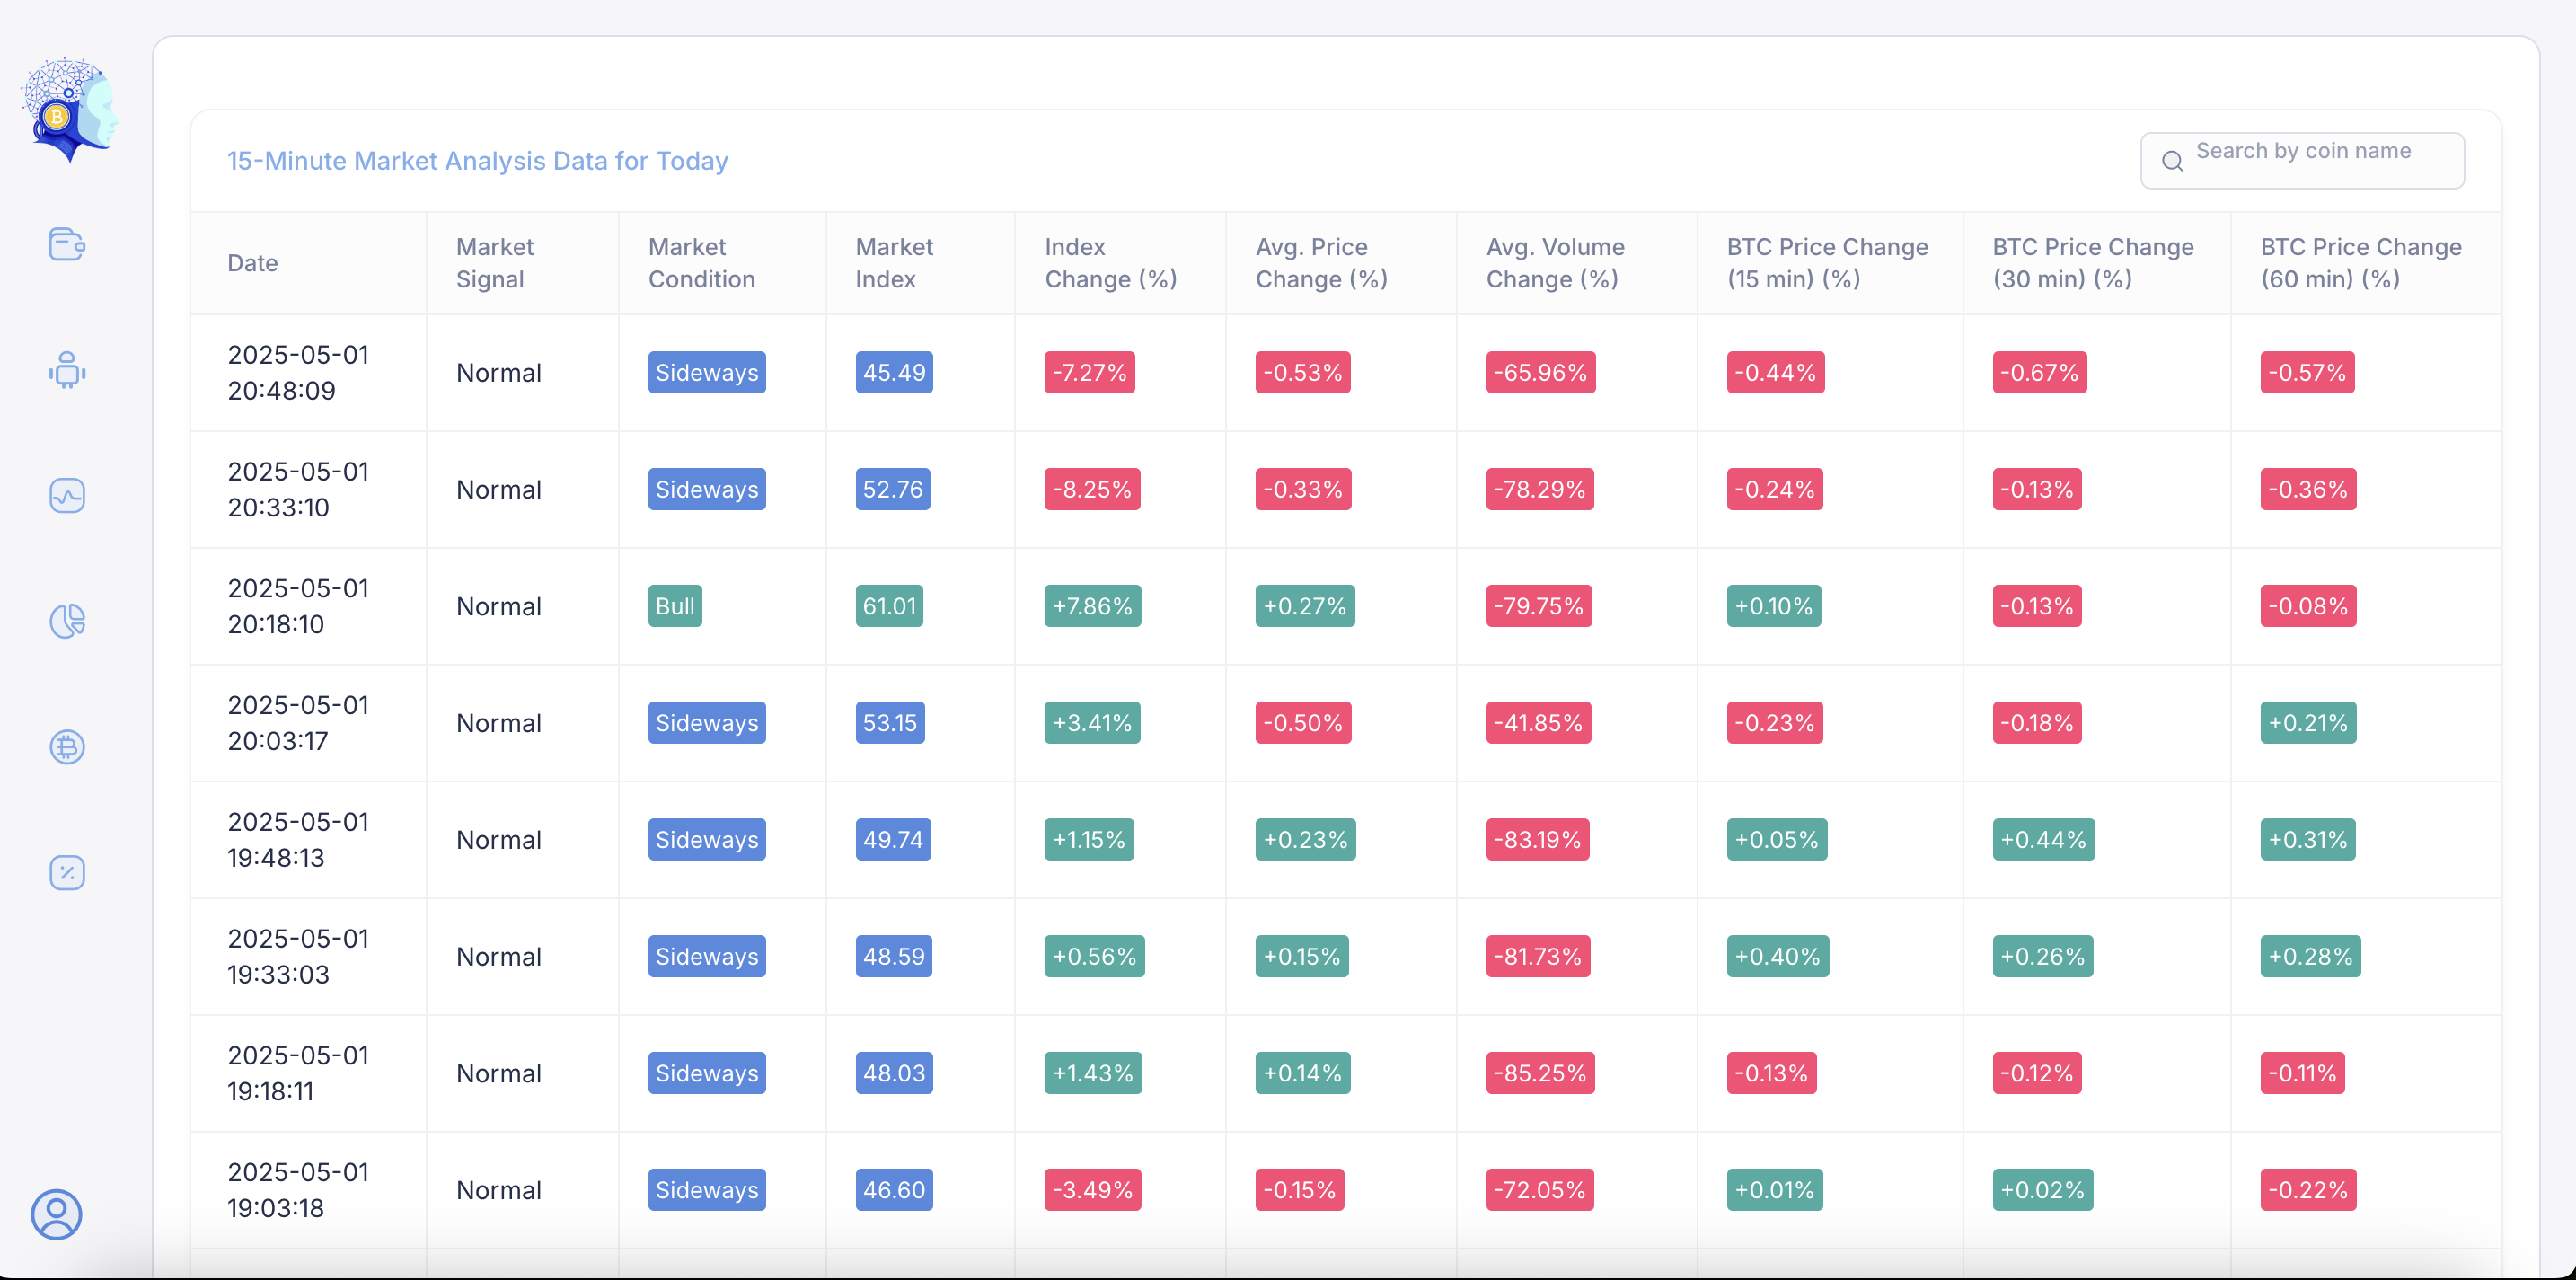Open the Bitcoin coin sidebar icon
Screen dimensions: 2576x1280
[x=67, y=747]
